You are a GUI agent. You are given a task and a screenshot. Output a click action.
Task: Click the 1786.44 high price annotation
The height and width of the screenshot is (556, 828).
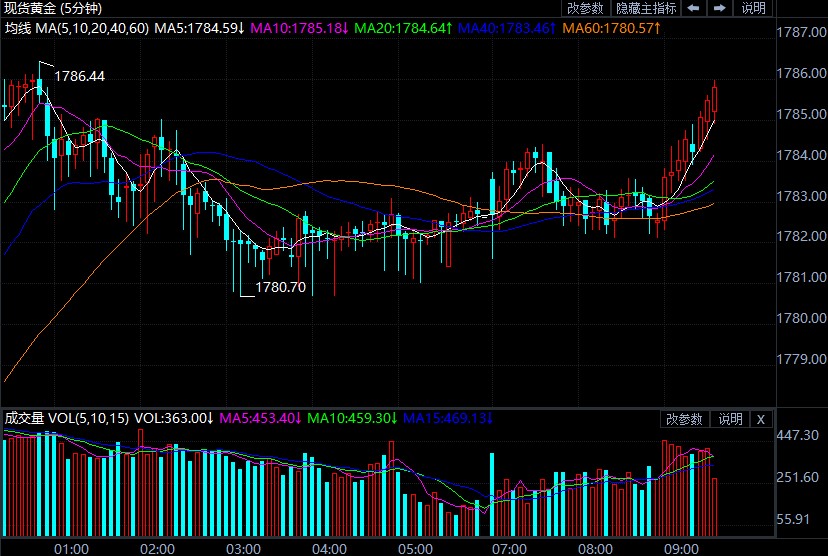(79, 76)
